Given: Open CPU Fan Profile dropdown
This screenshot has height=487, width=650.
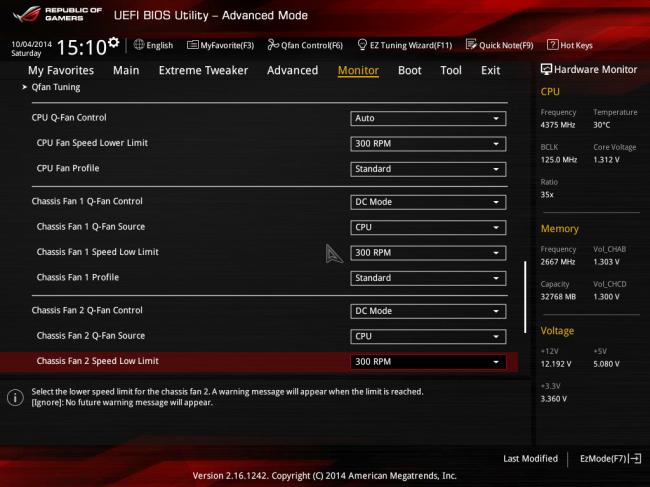Looking at the screenshot, I should tap(428, 169).
